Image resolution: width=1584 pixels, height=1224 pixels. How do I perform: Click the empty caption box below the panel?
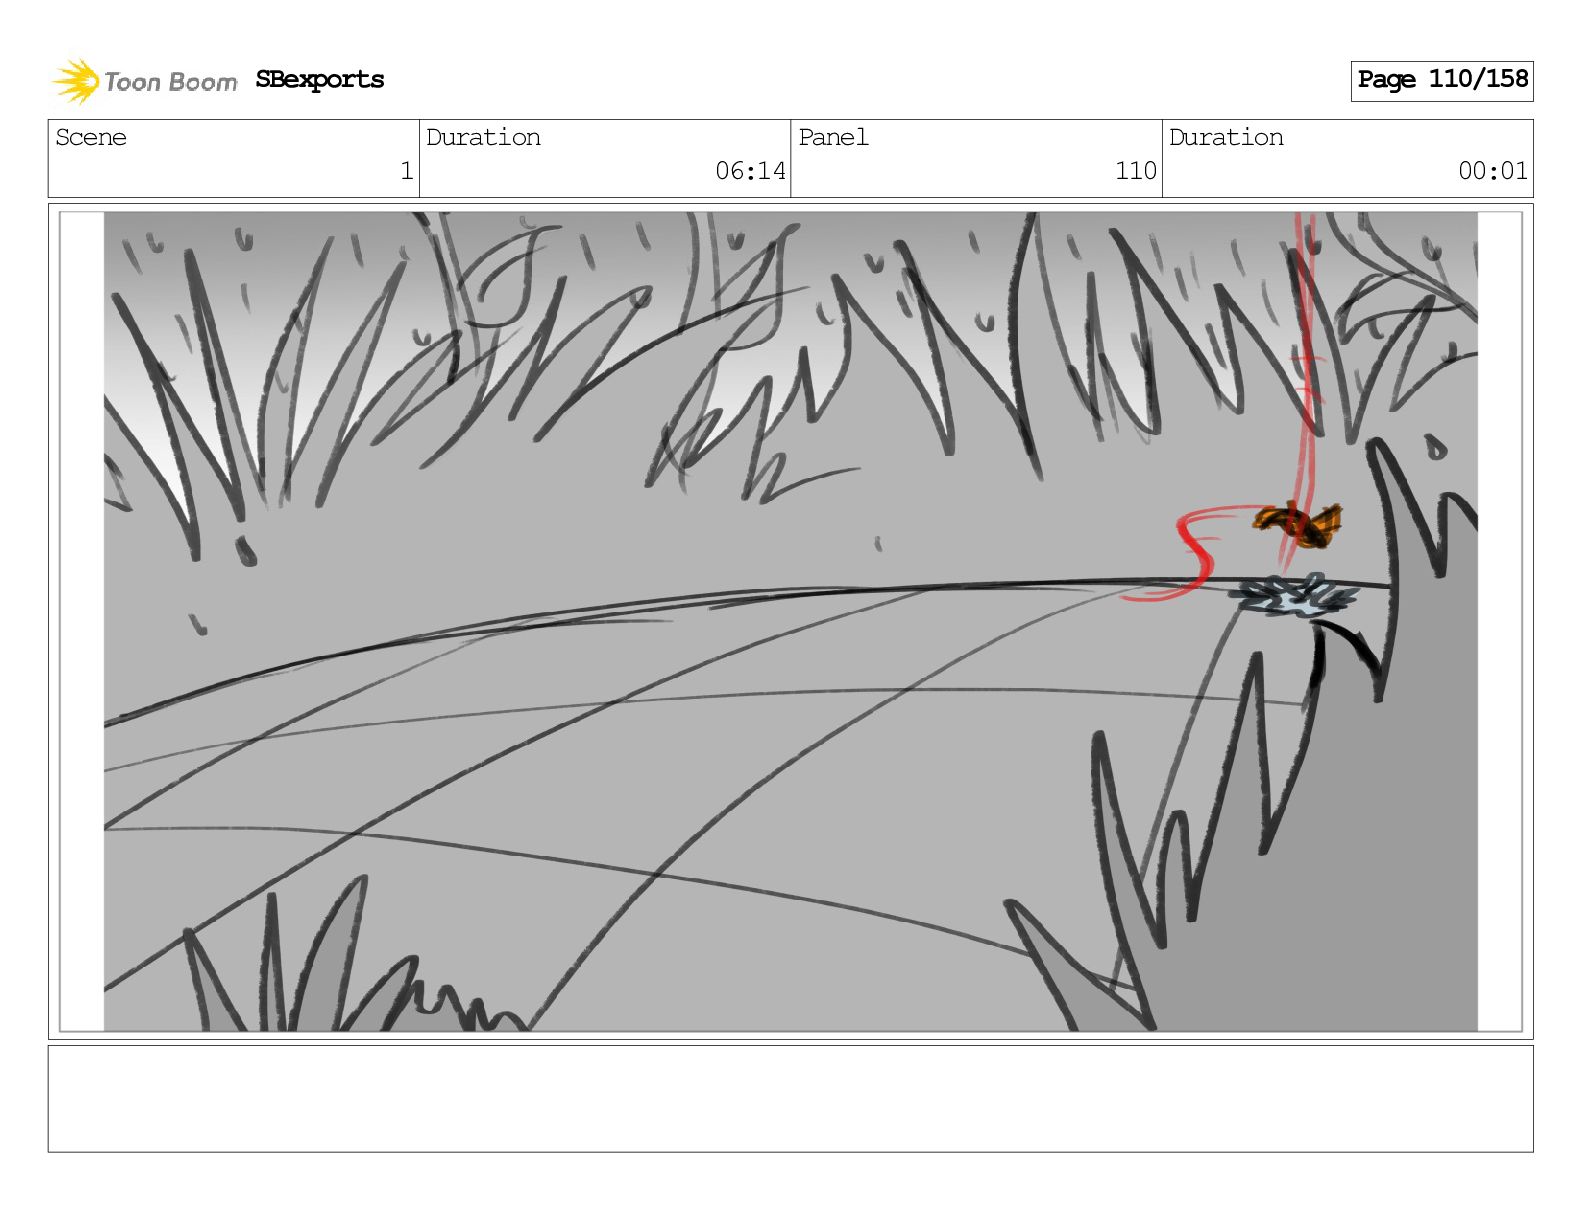pos(790,1099)
